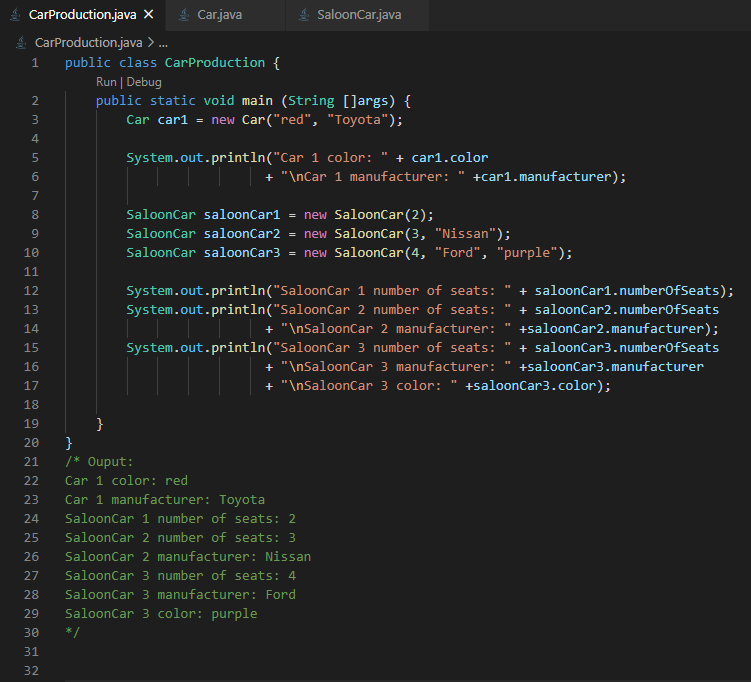The height and width of the screenshot is (682, 751).
Task: Click Java icon on Car.java tab
Action: pos(184,15)
